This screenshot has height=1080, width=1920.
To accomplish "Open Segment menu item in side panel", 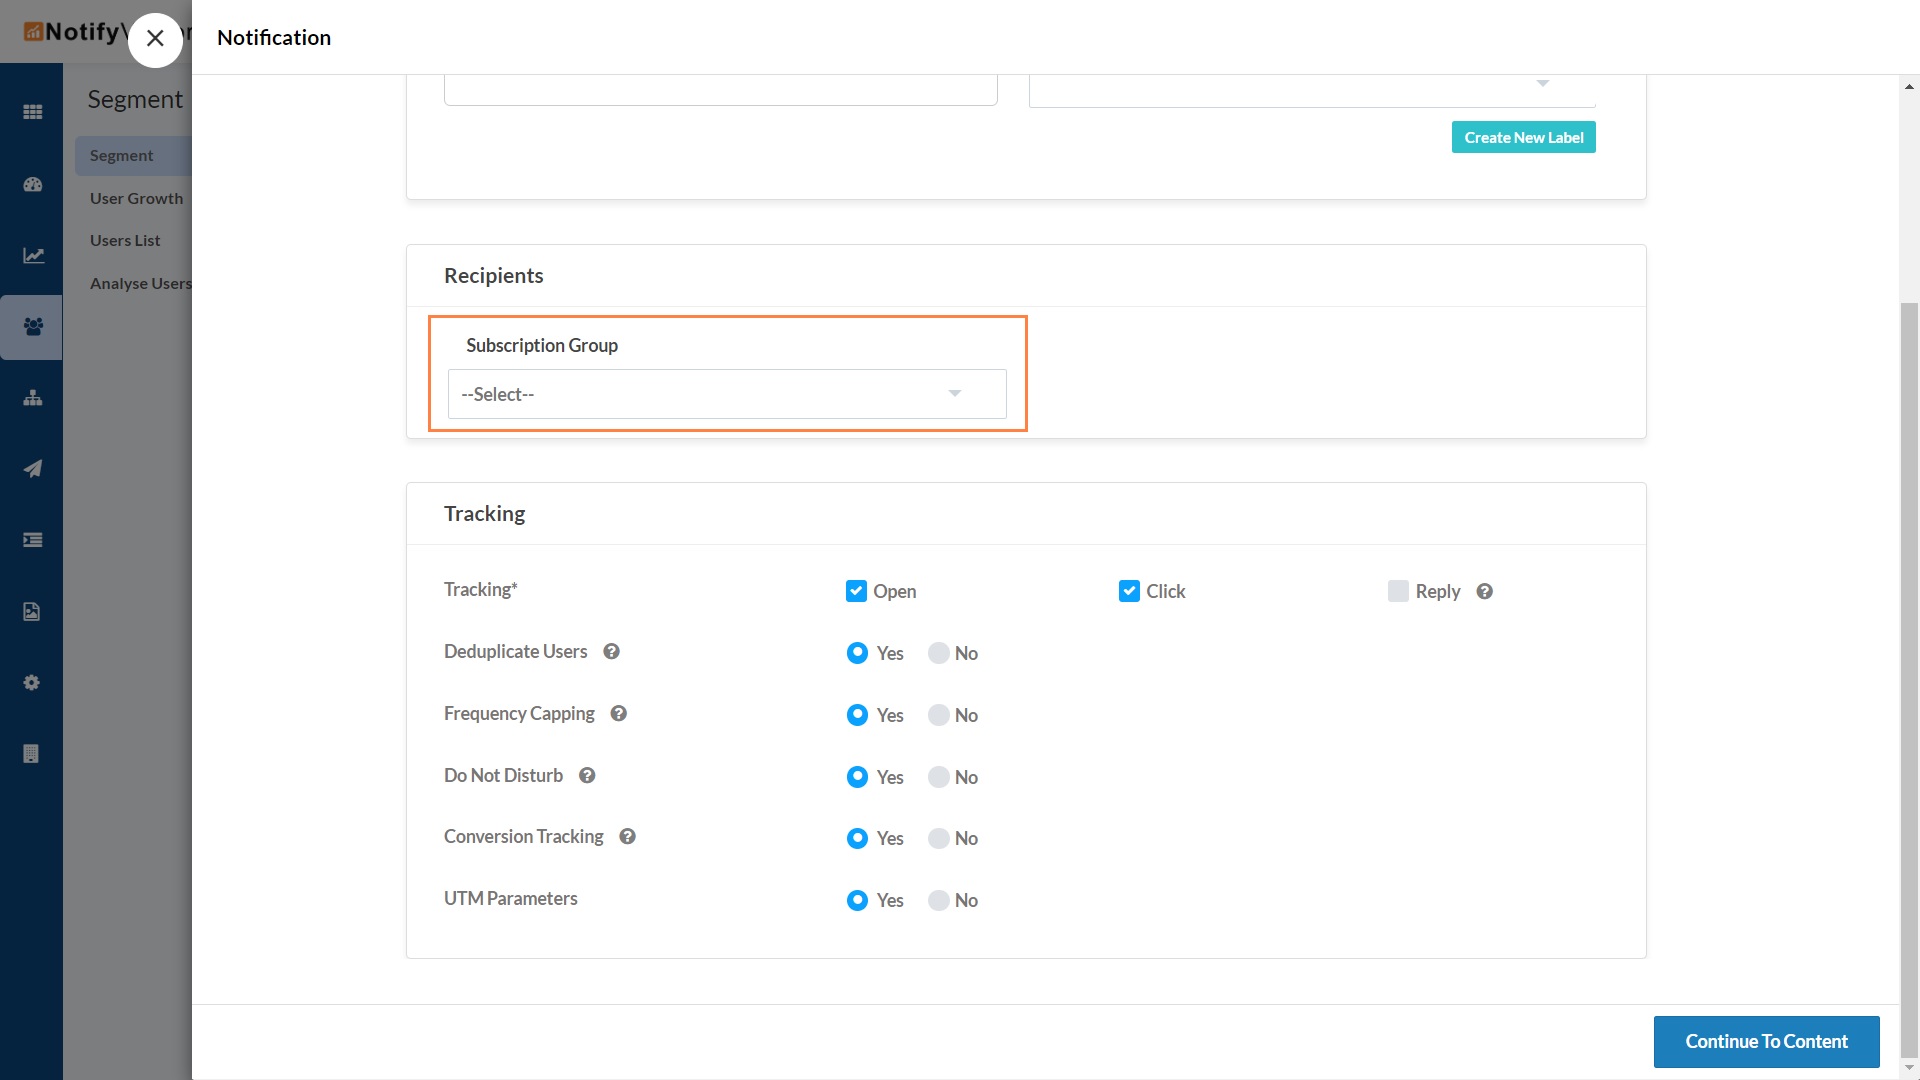I will tap(133, 155).
